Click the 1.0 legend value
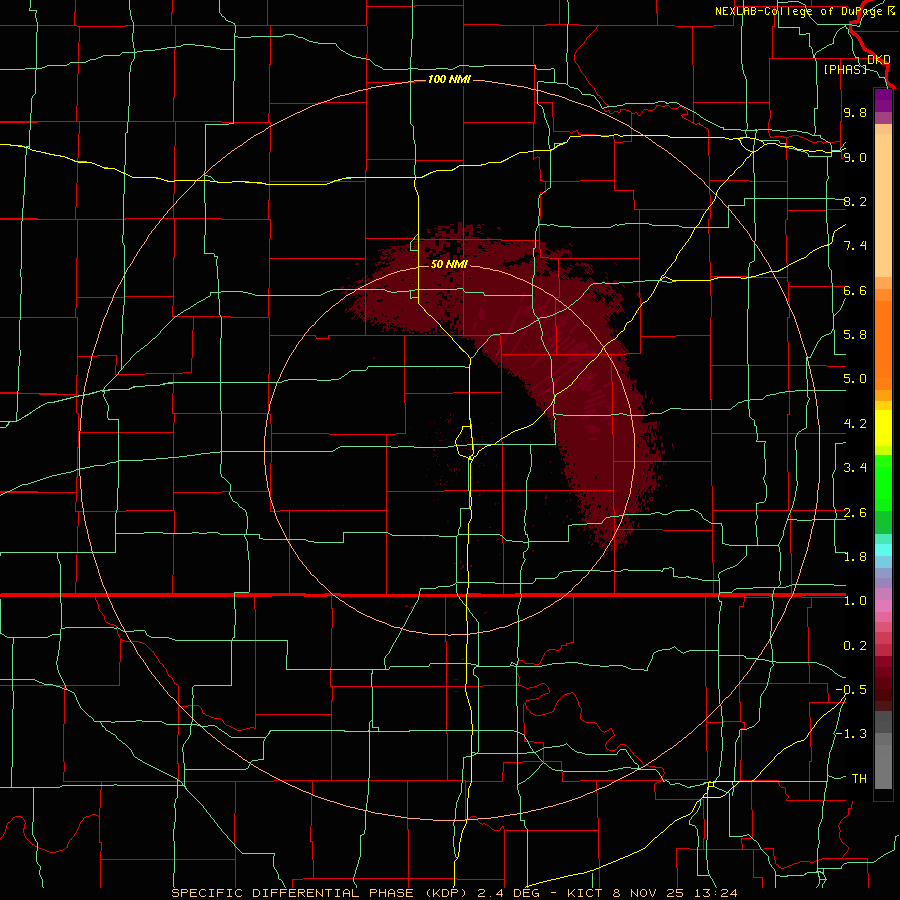The width and height of the screenshot is (900, 900). pyautogui.click(x=855, y=601)
